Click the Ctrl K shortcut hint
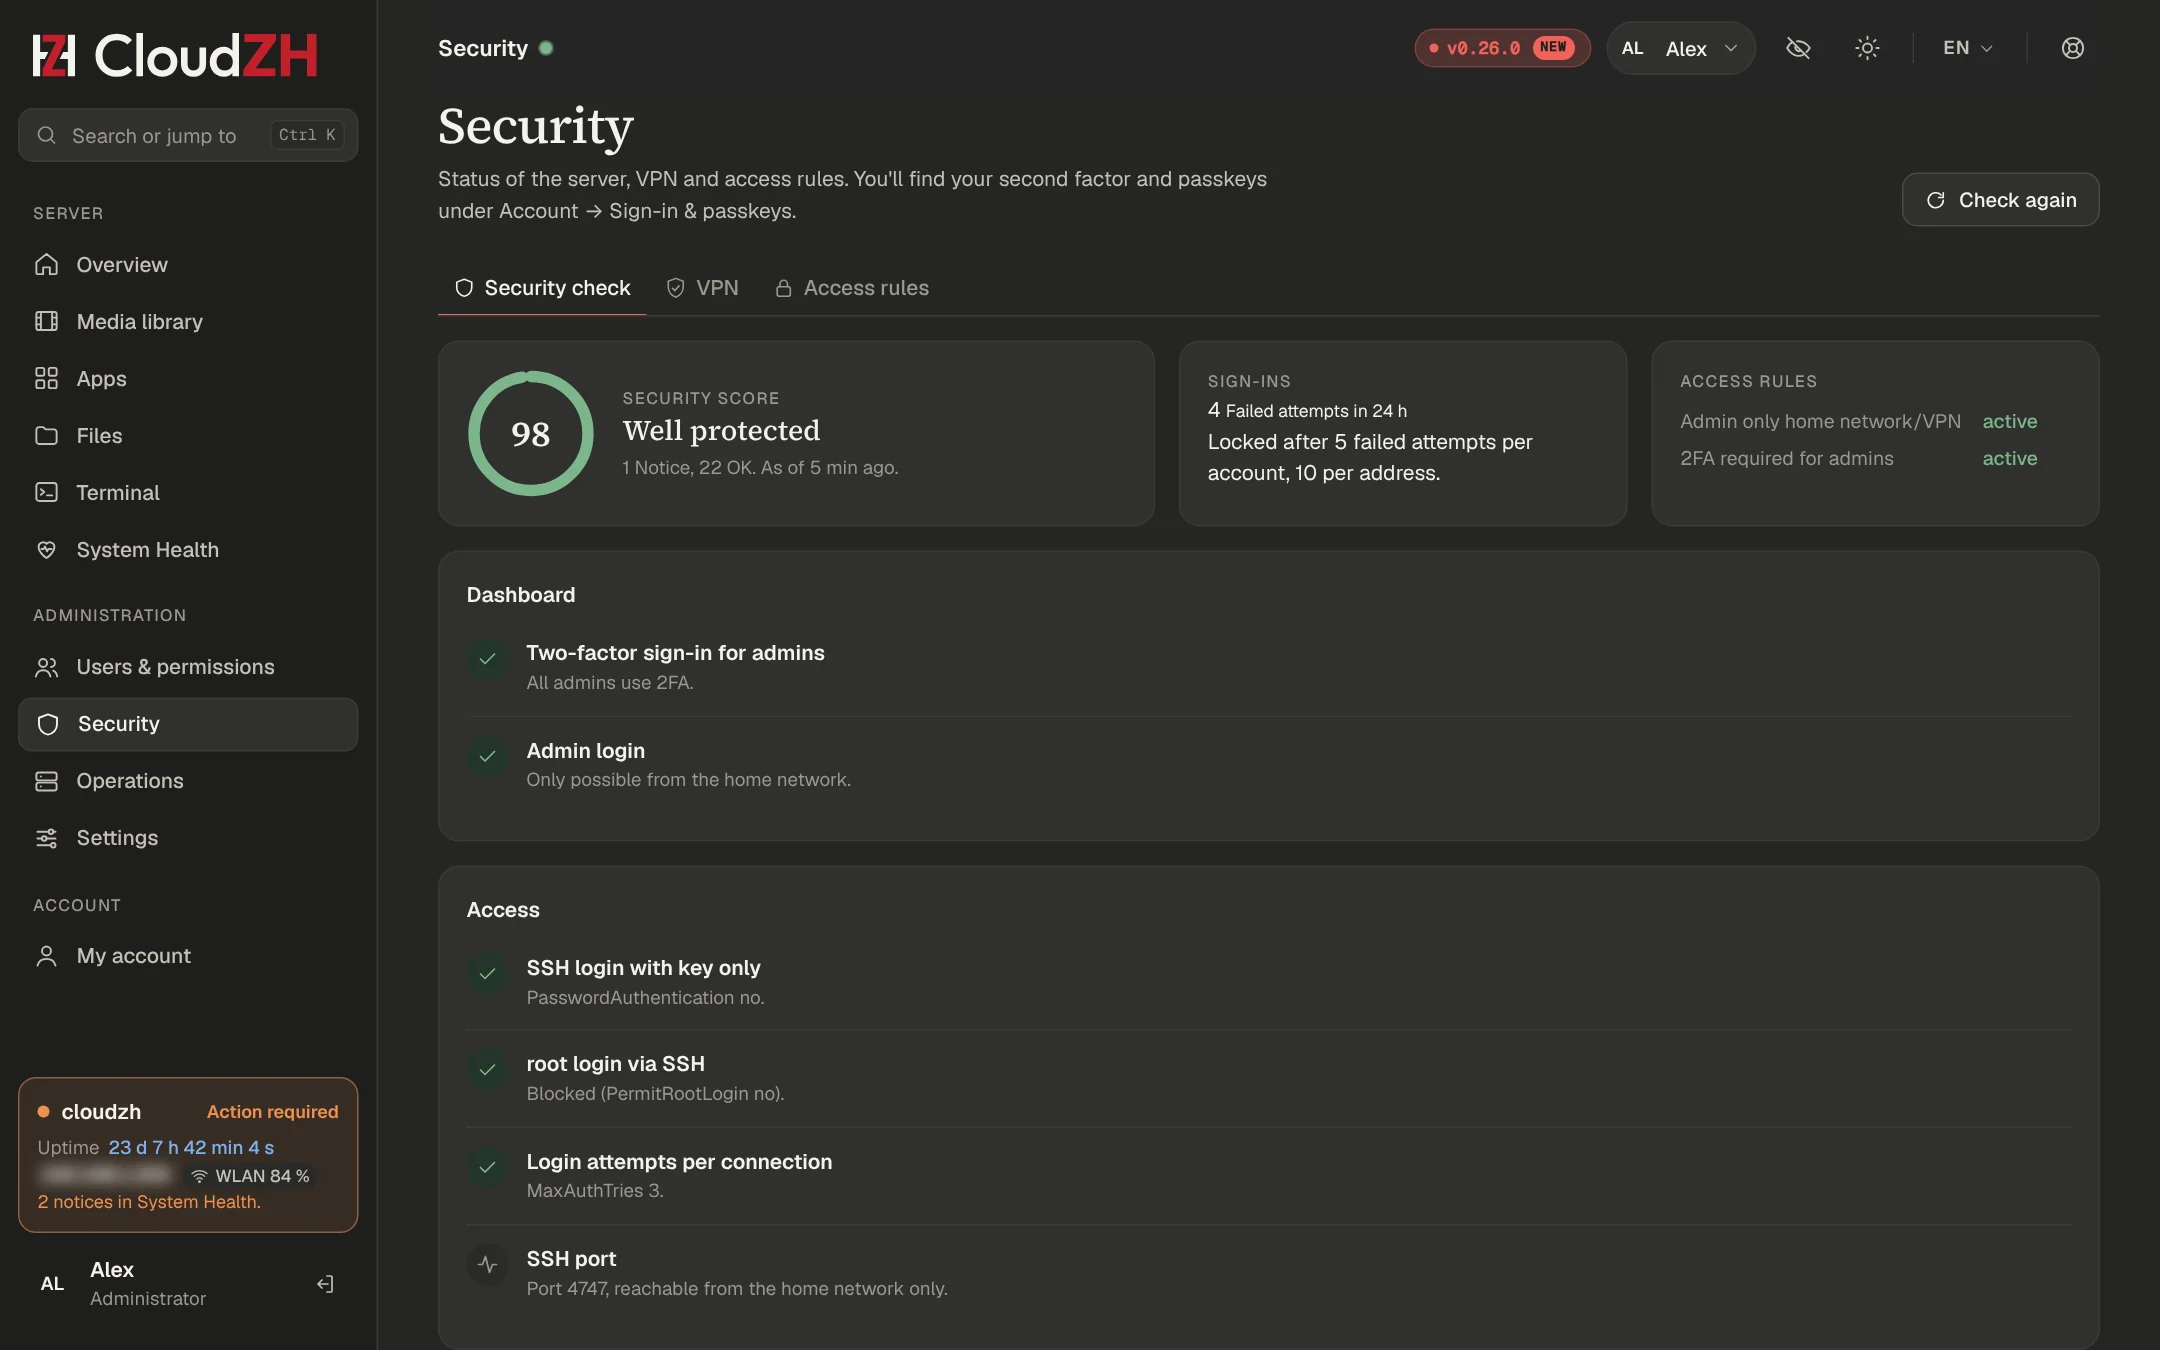 pos(307,135)
